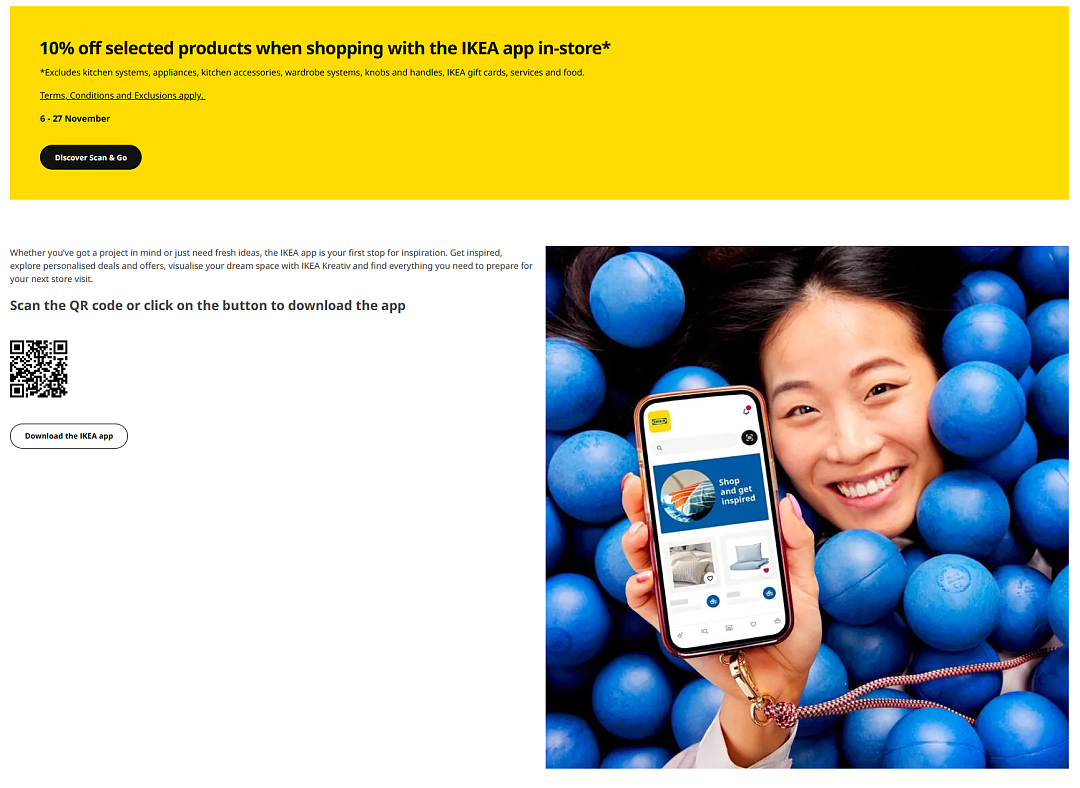
Task: Click the paragraph starting 'Whether you've got a project'
Action: 271,266
